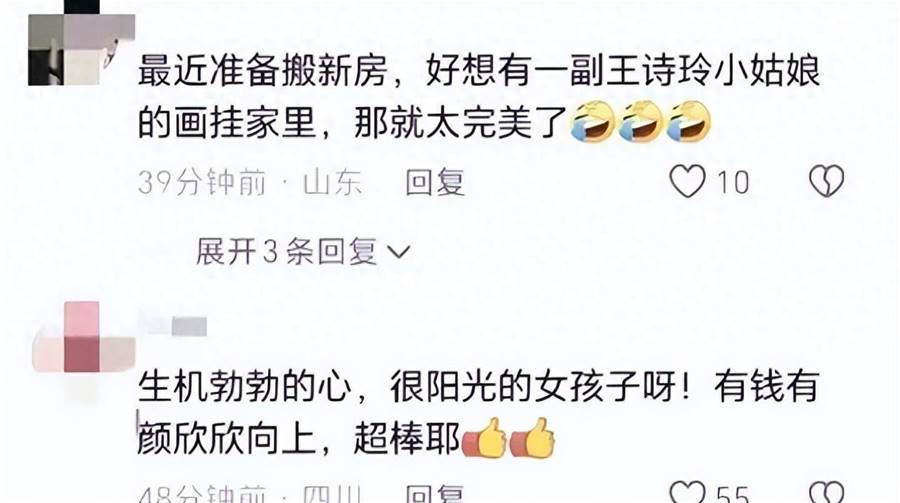Image resolution: width=900 pixels, height=503 pixels.
Task: Open second commenter's pink avatar profile
Action: (84, 337)
